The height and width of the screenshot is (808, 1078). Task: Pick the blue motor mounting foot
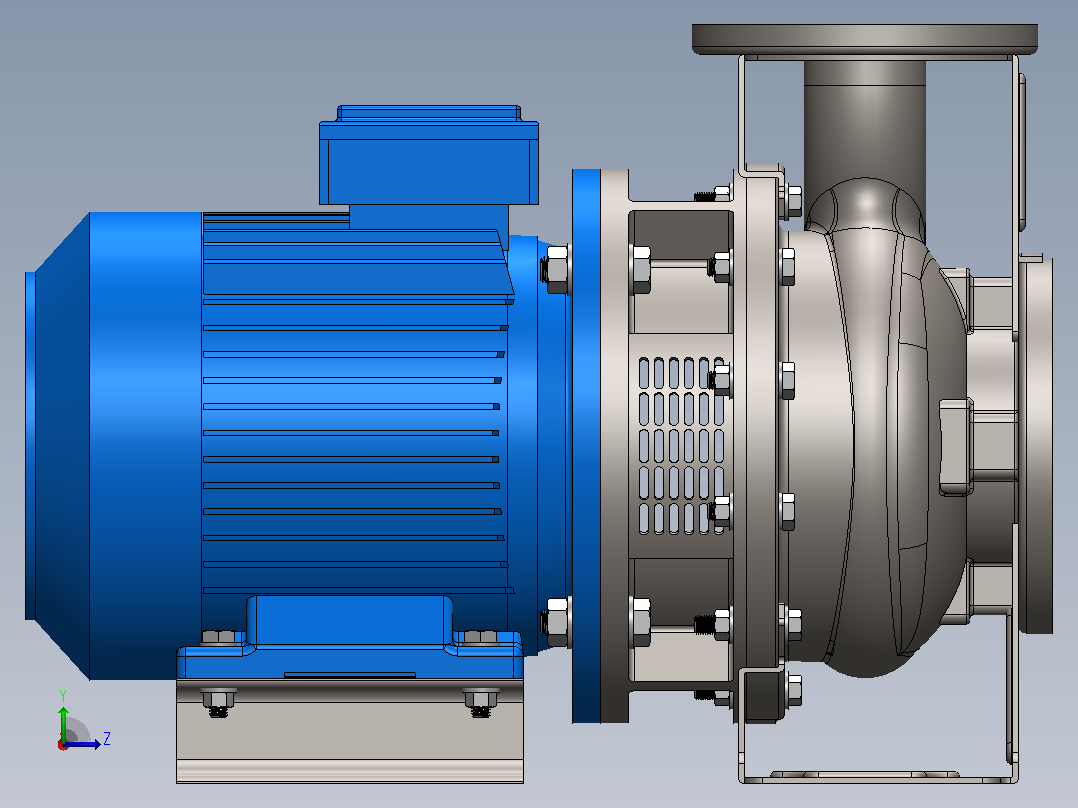pos(350,637)
